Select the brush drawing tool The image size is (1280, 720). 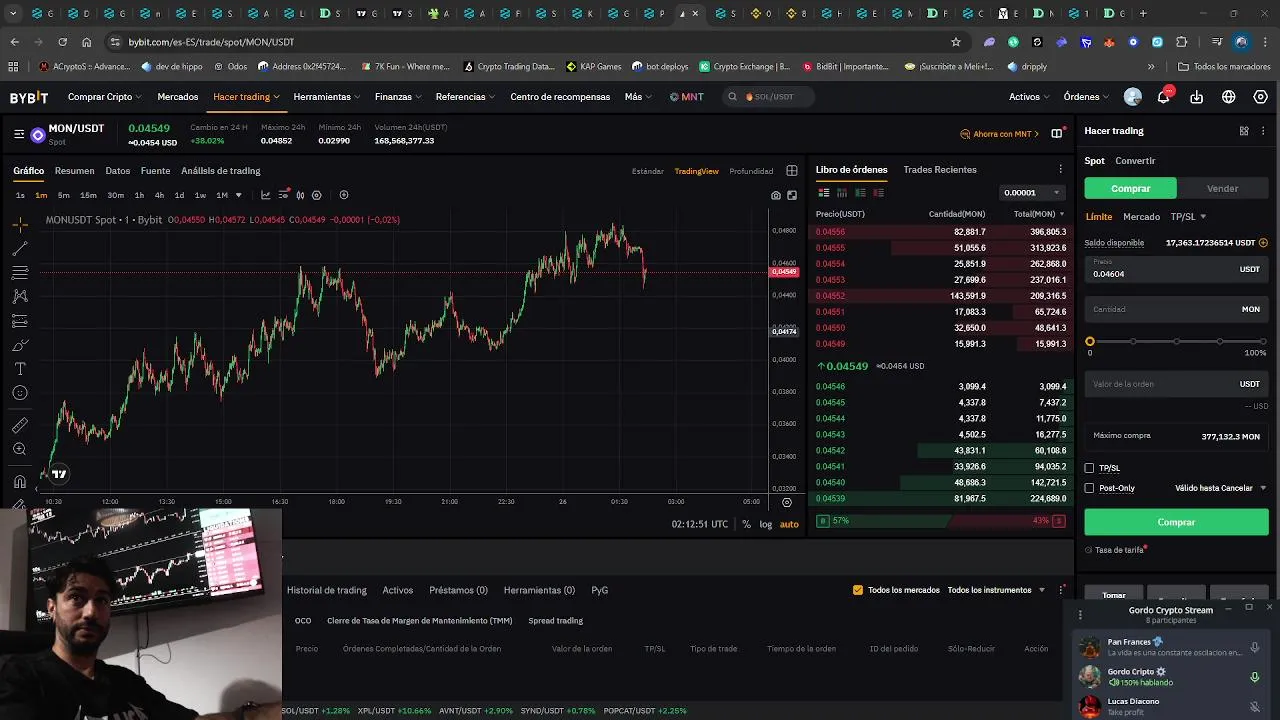(20, 345)
